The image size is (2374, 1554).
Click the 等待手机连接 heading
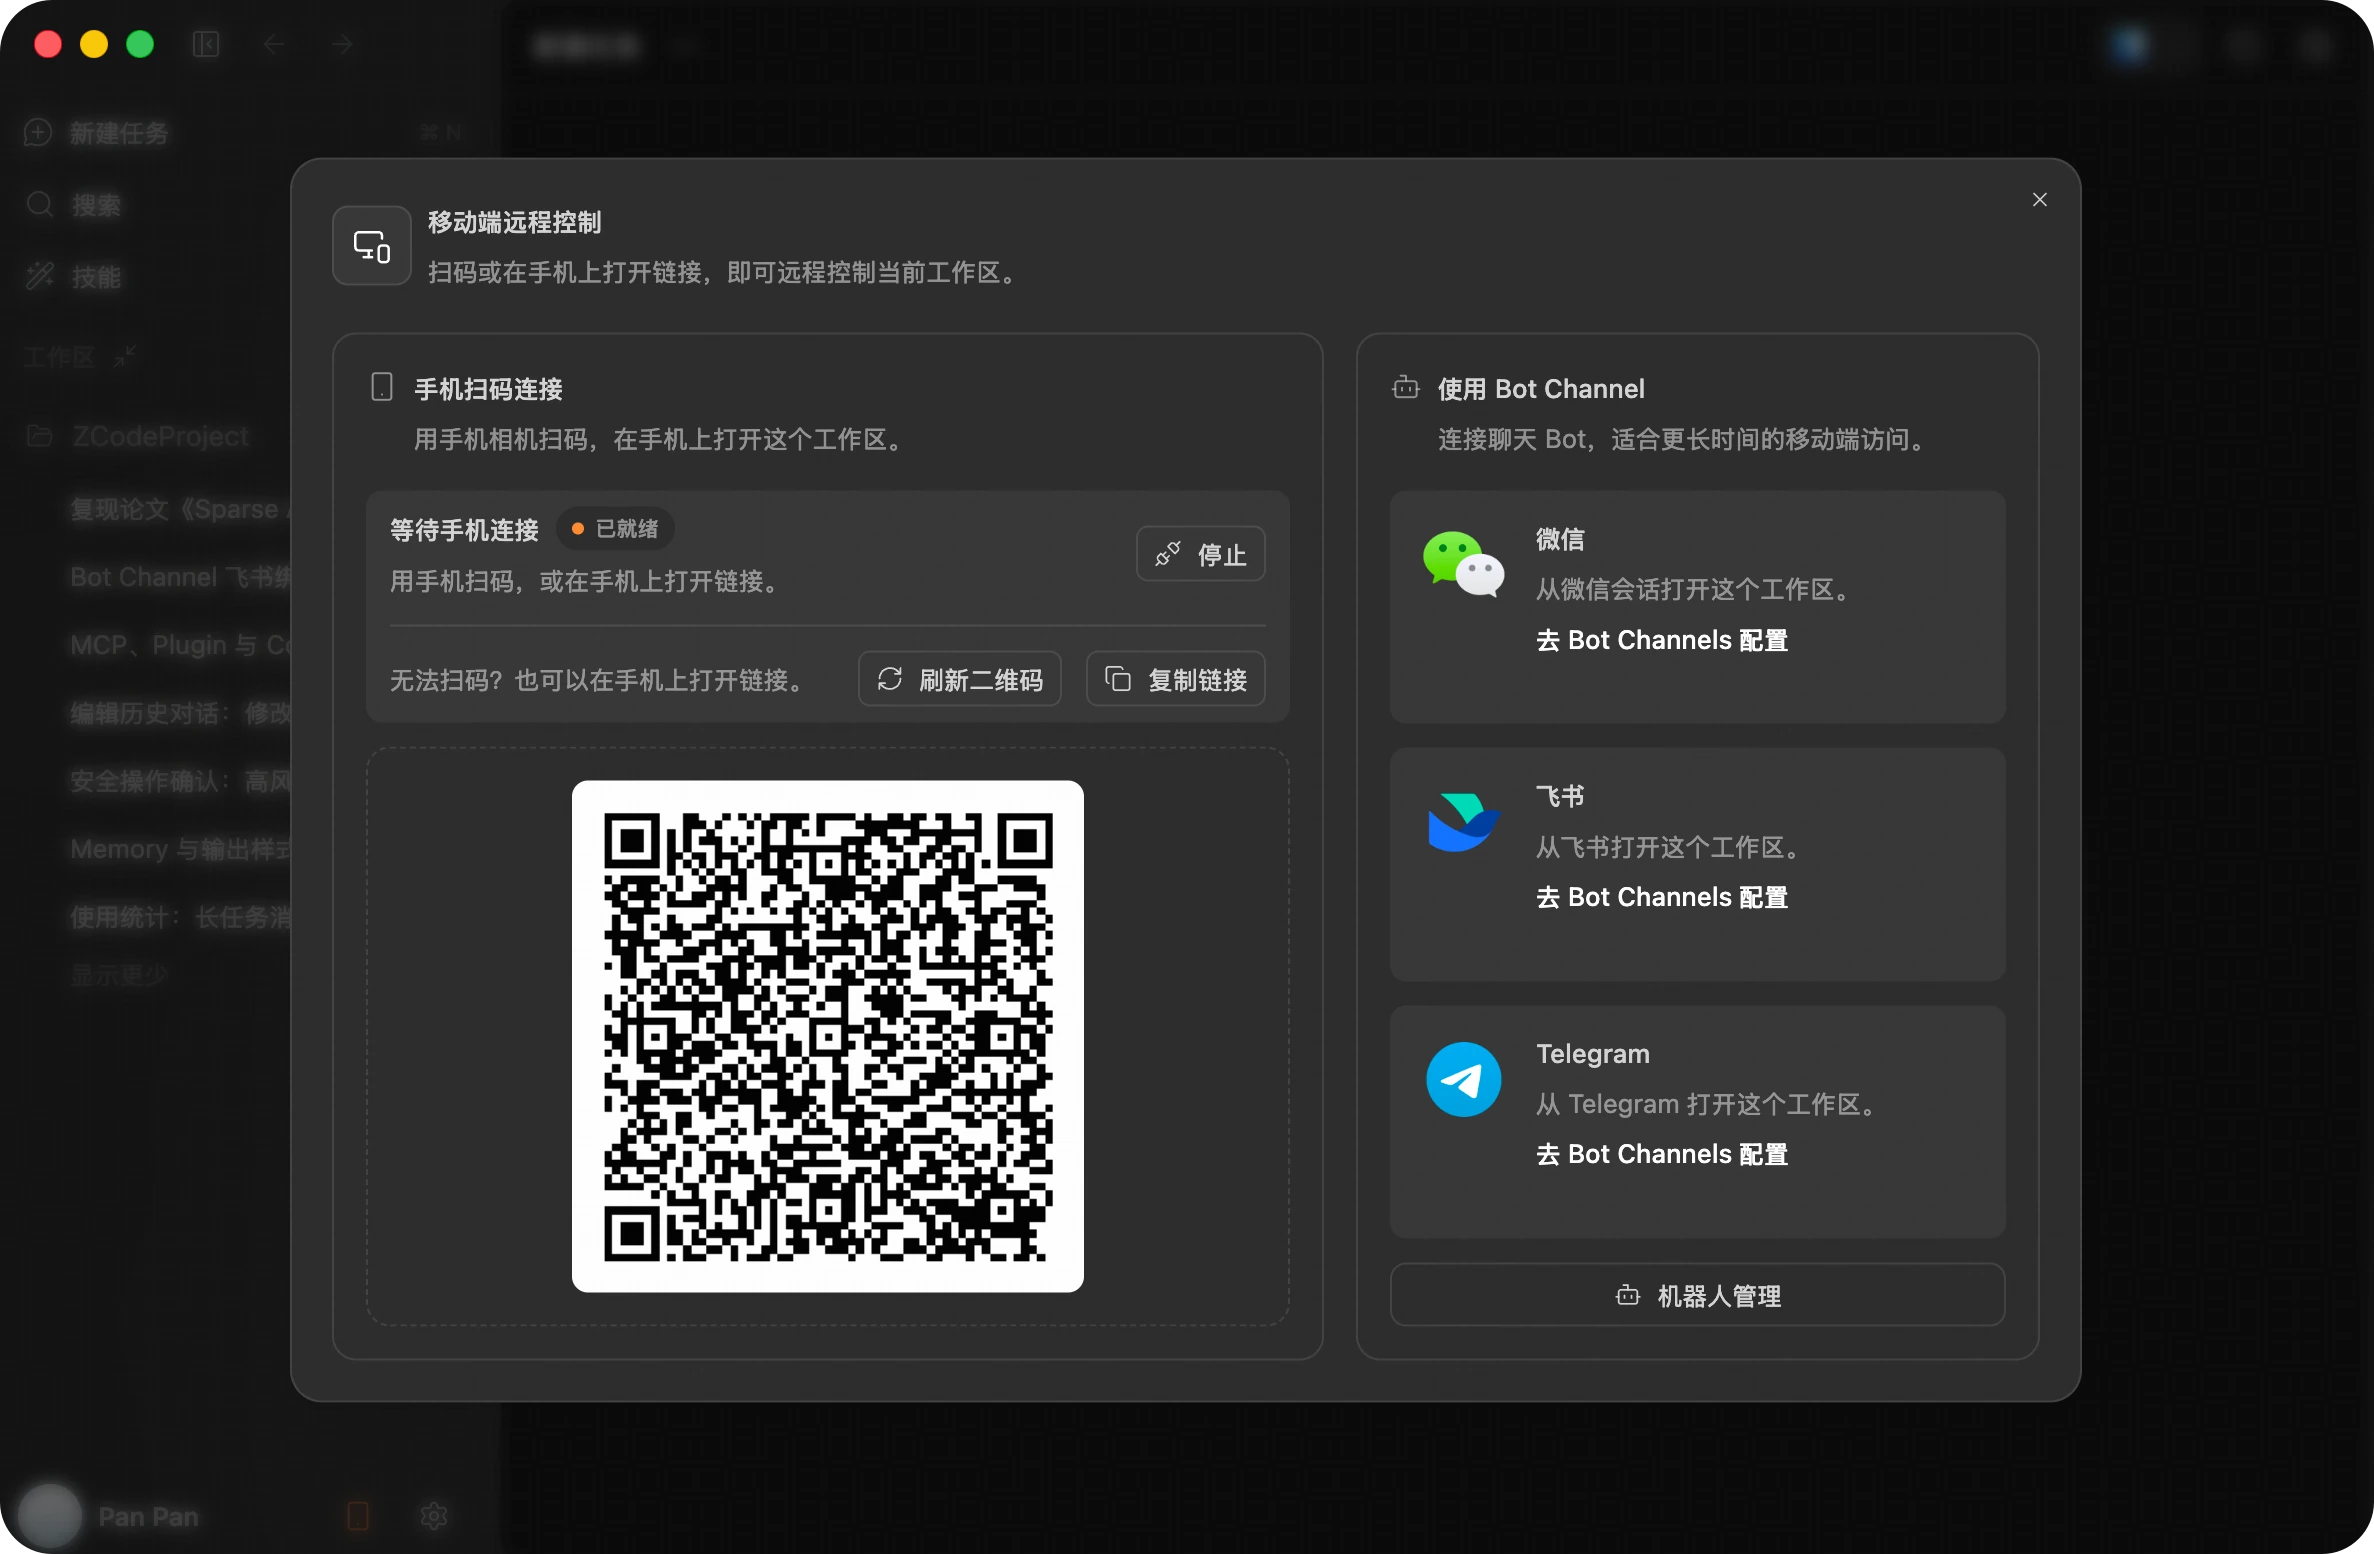[x=464, y=530]
